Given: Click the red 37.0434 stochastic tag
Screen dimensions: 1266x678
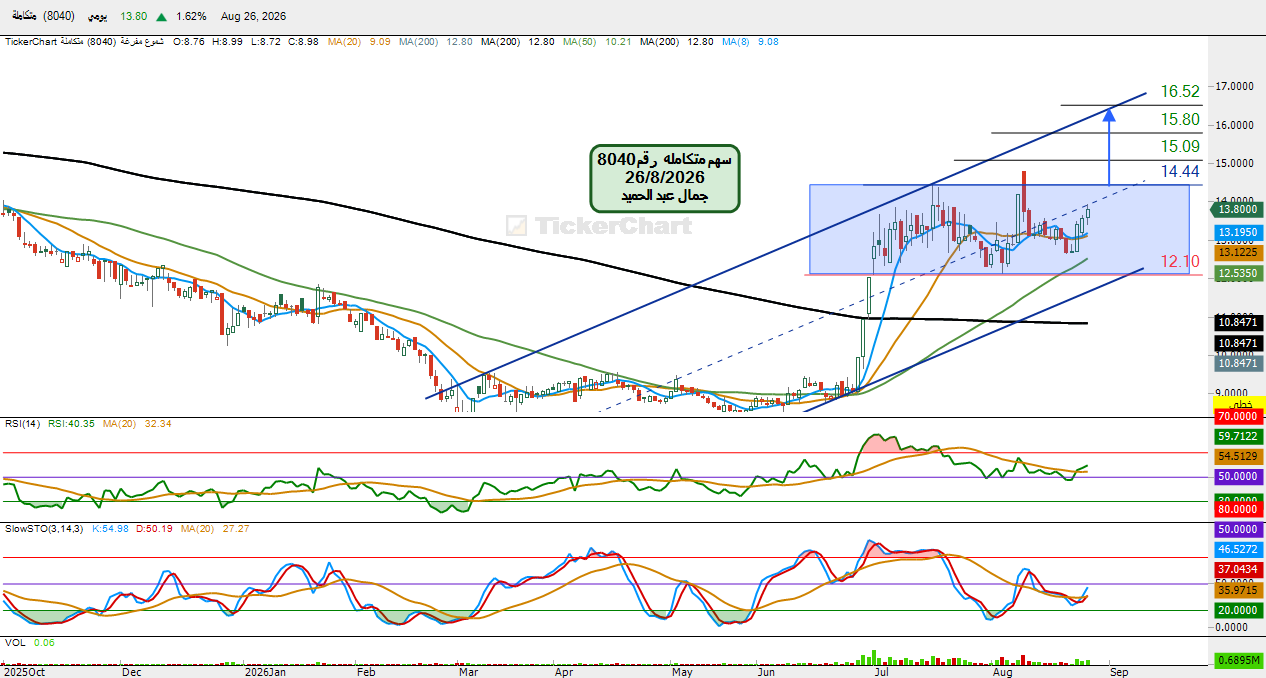Looking at the screenshot, I should (1237, 569).
